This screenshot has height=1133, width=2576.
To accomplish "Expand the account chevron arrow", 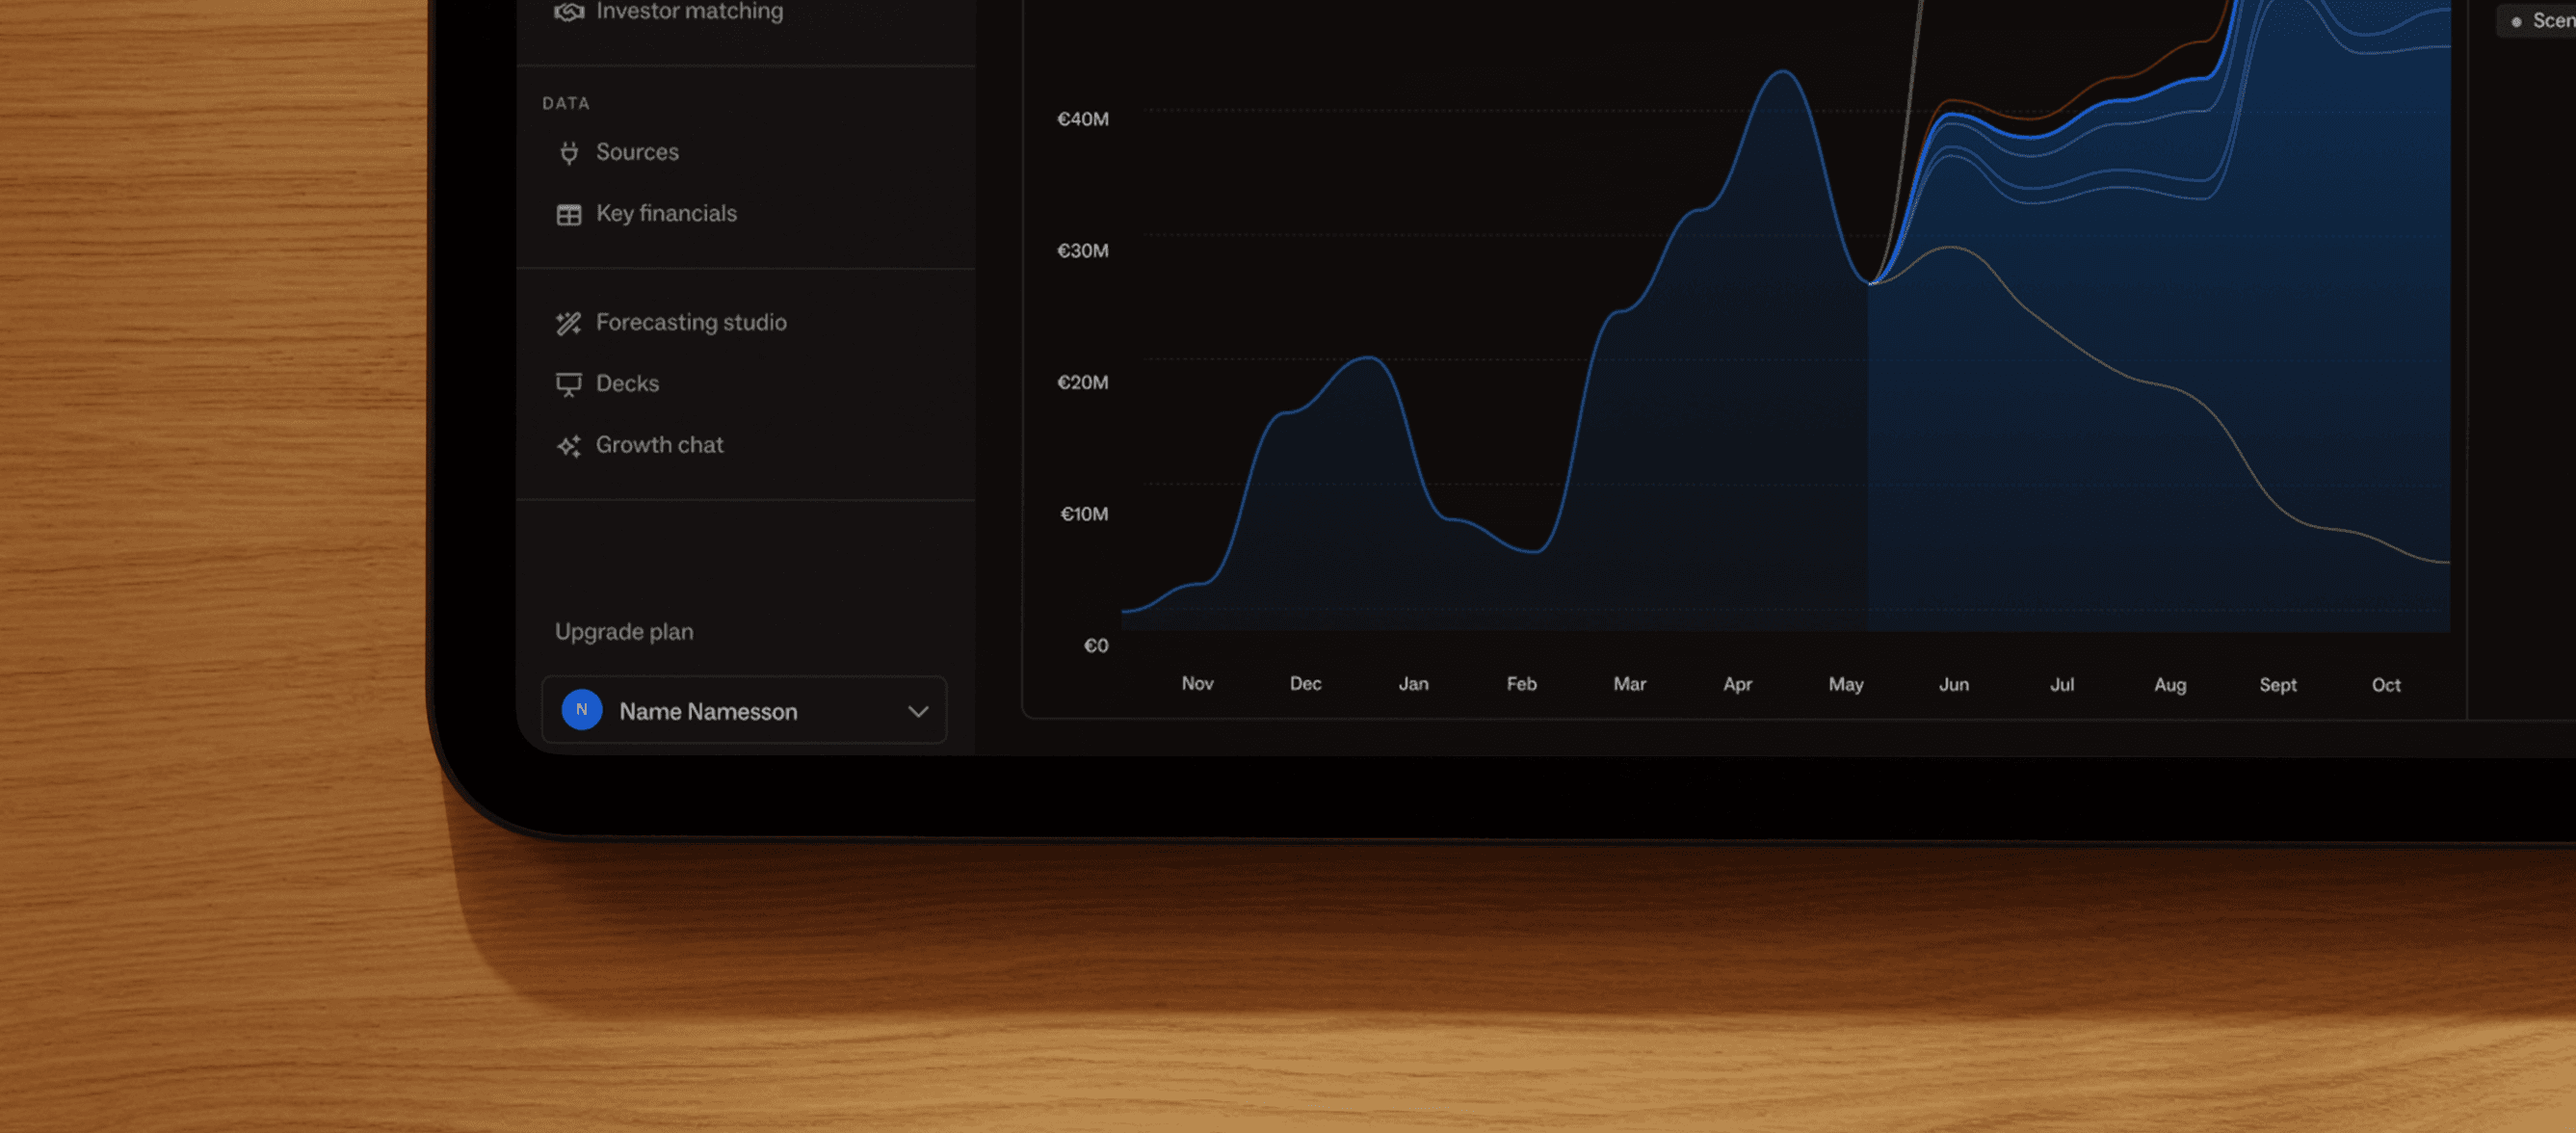I will pyautogui.click(x=918, y=711).
